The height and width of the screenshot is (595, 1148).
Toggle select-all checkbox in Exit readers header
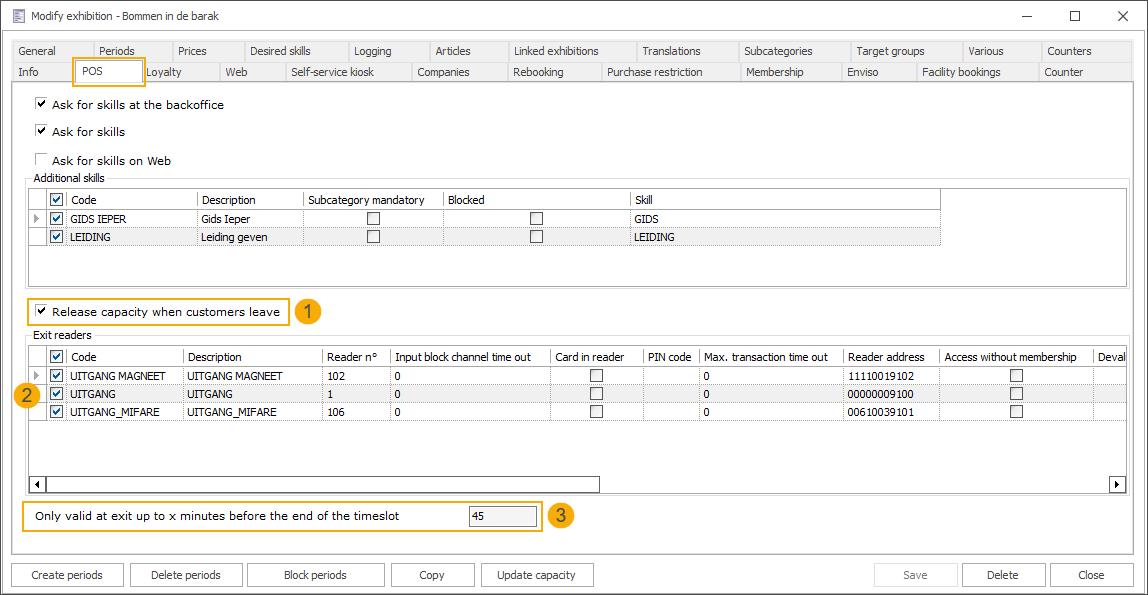tap(57, 357)
